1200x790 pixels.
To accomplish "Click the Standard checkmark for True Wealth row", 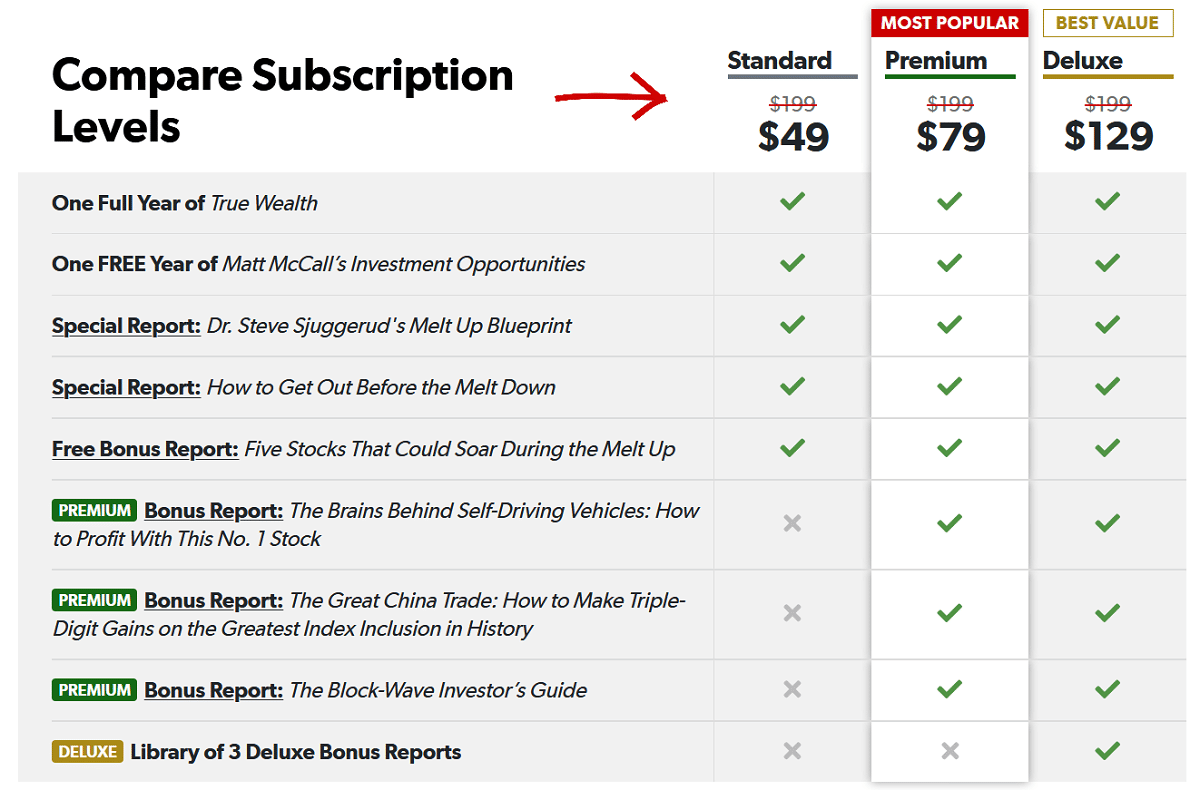I will pyautogui.click(x=792, y=202).
